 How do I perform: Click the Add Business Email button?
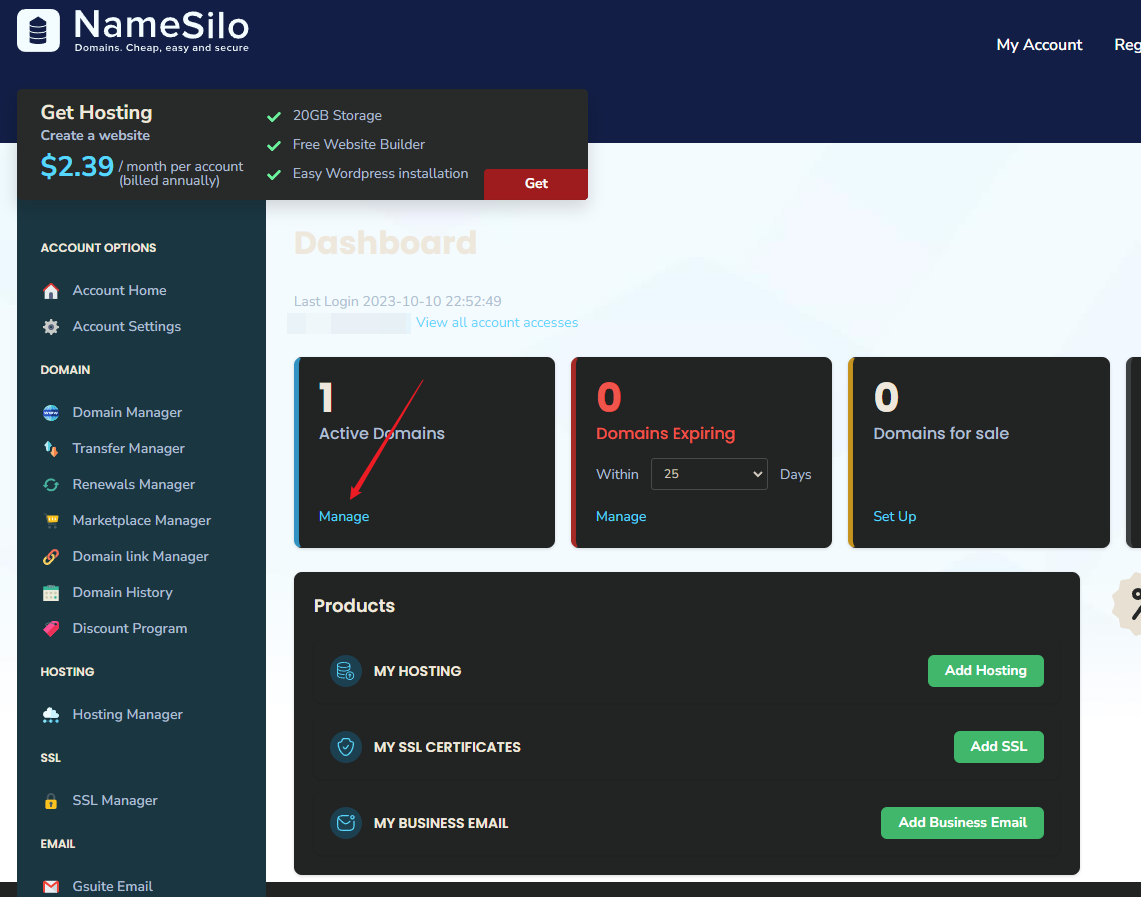[962, 823]
